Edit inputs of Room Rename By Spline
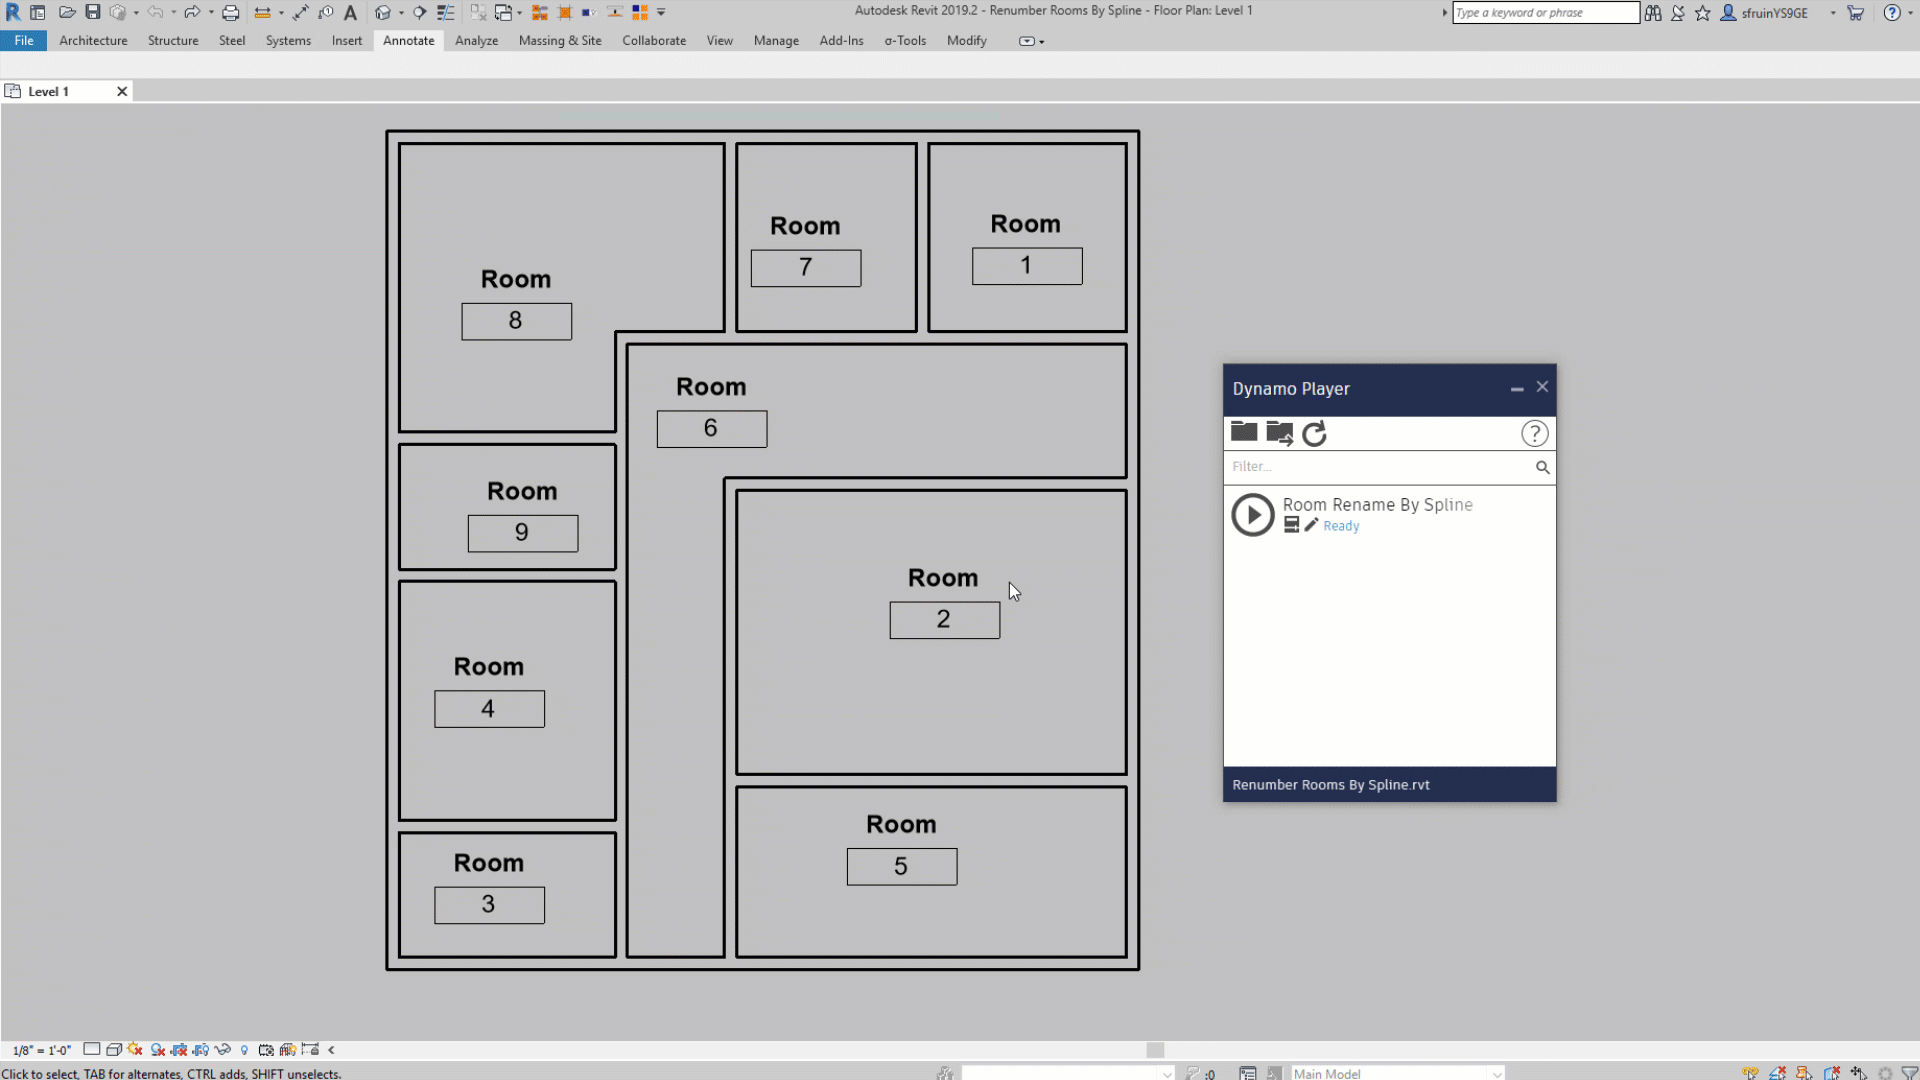1920x1080 pixels. point(1291,525)
